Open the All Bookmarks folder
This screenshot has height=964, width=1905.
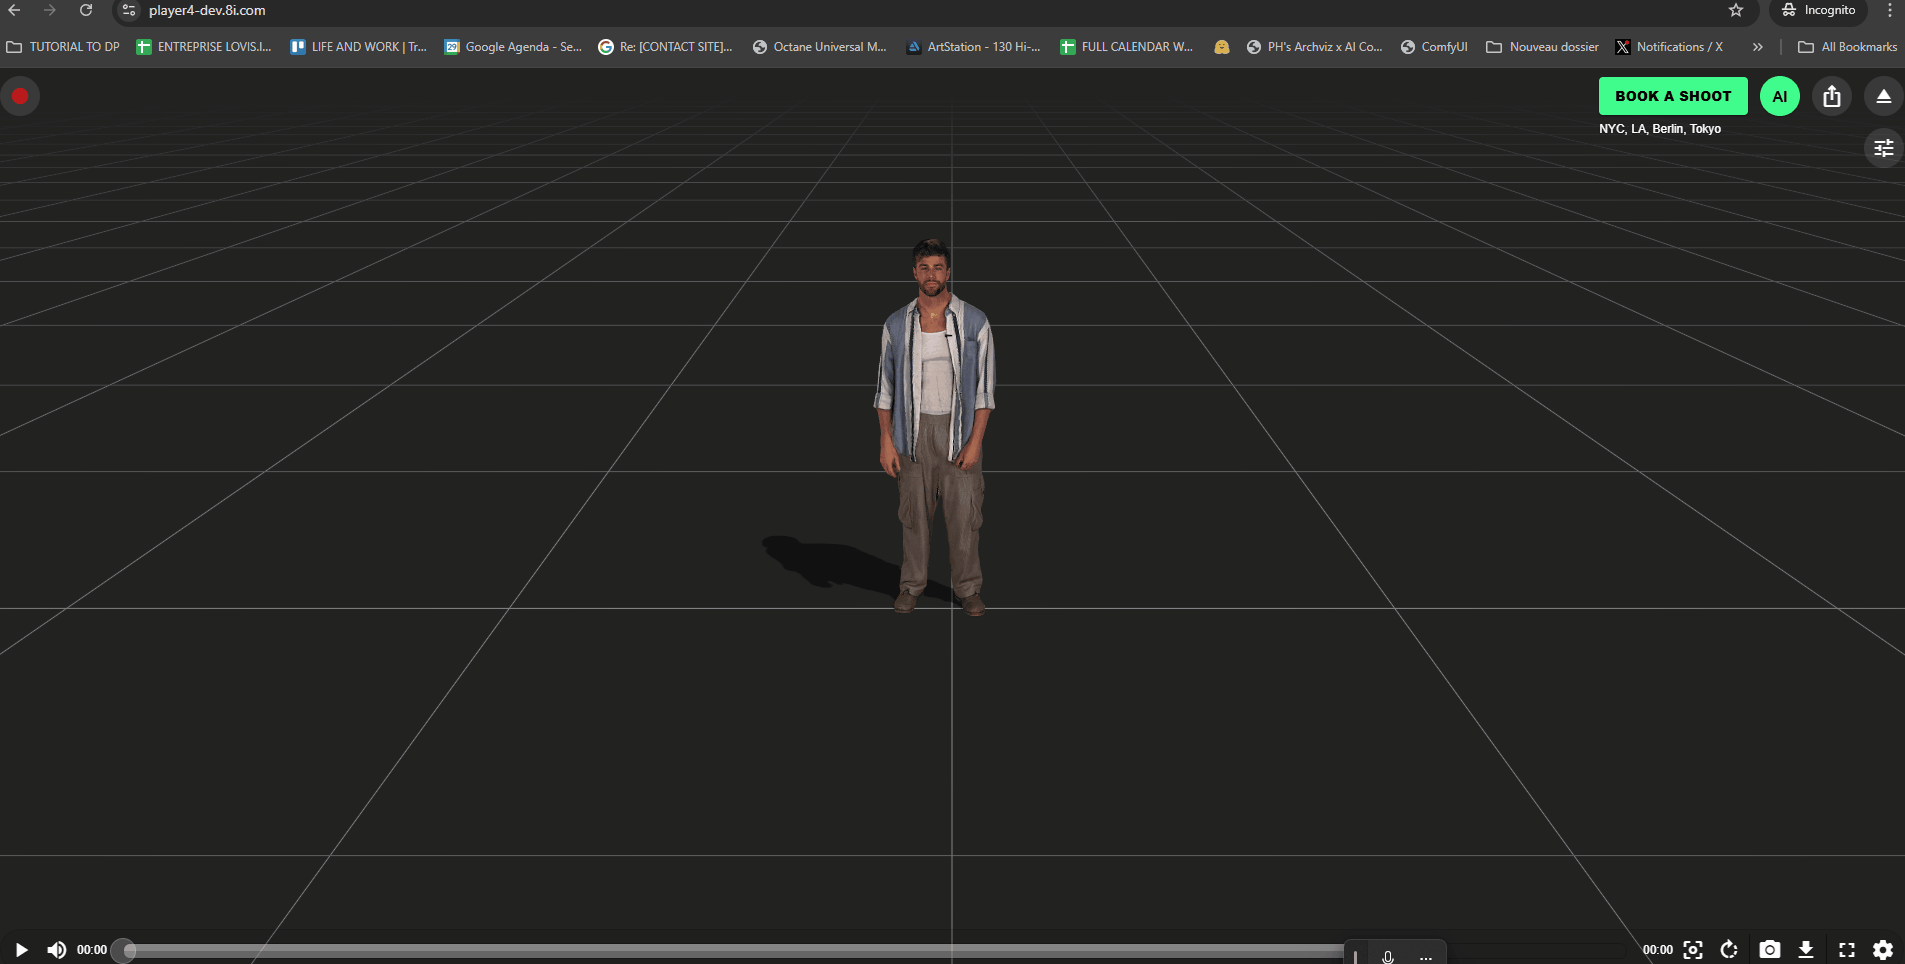tap(1847, 47)
